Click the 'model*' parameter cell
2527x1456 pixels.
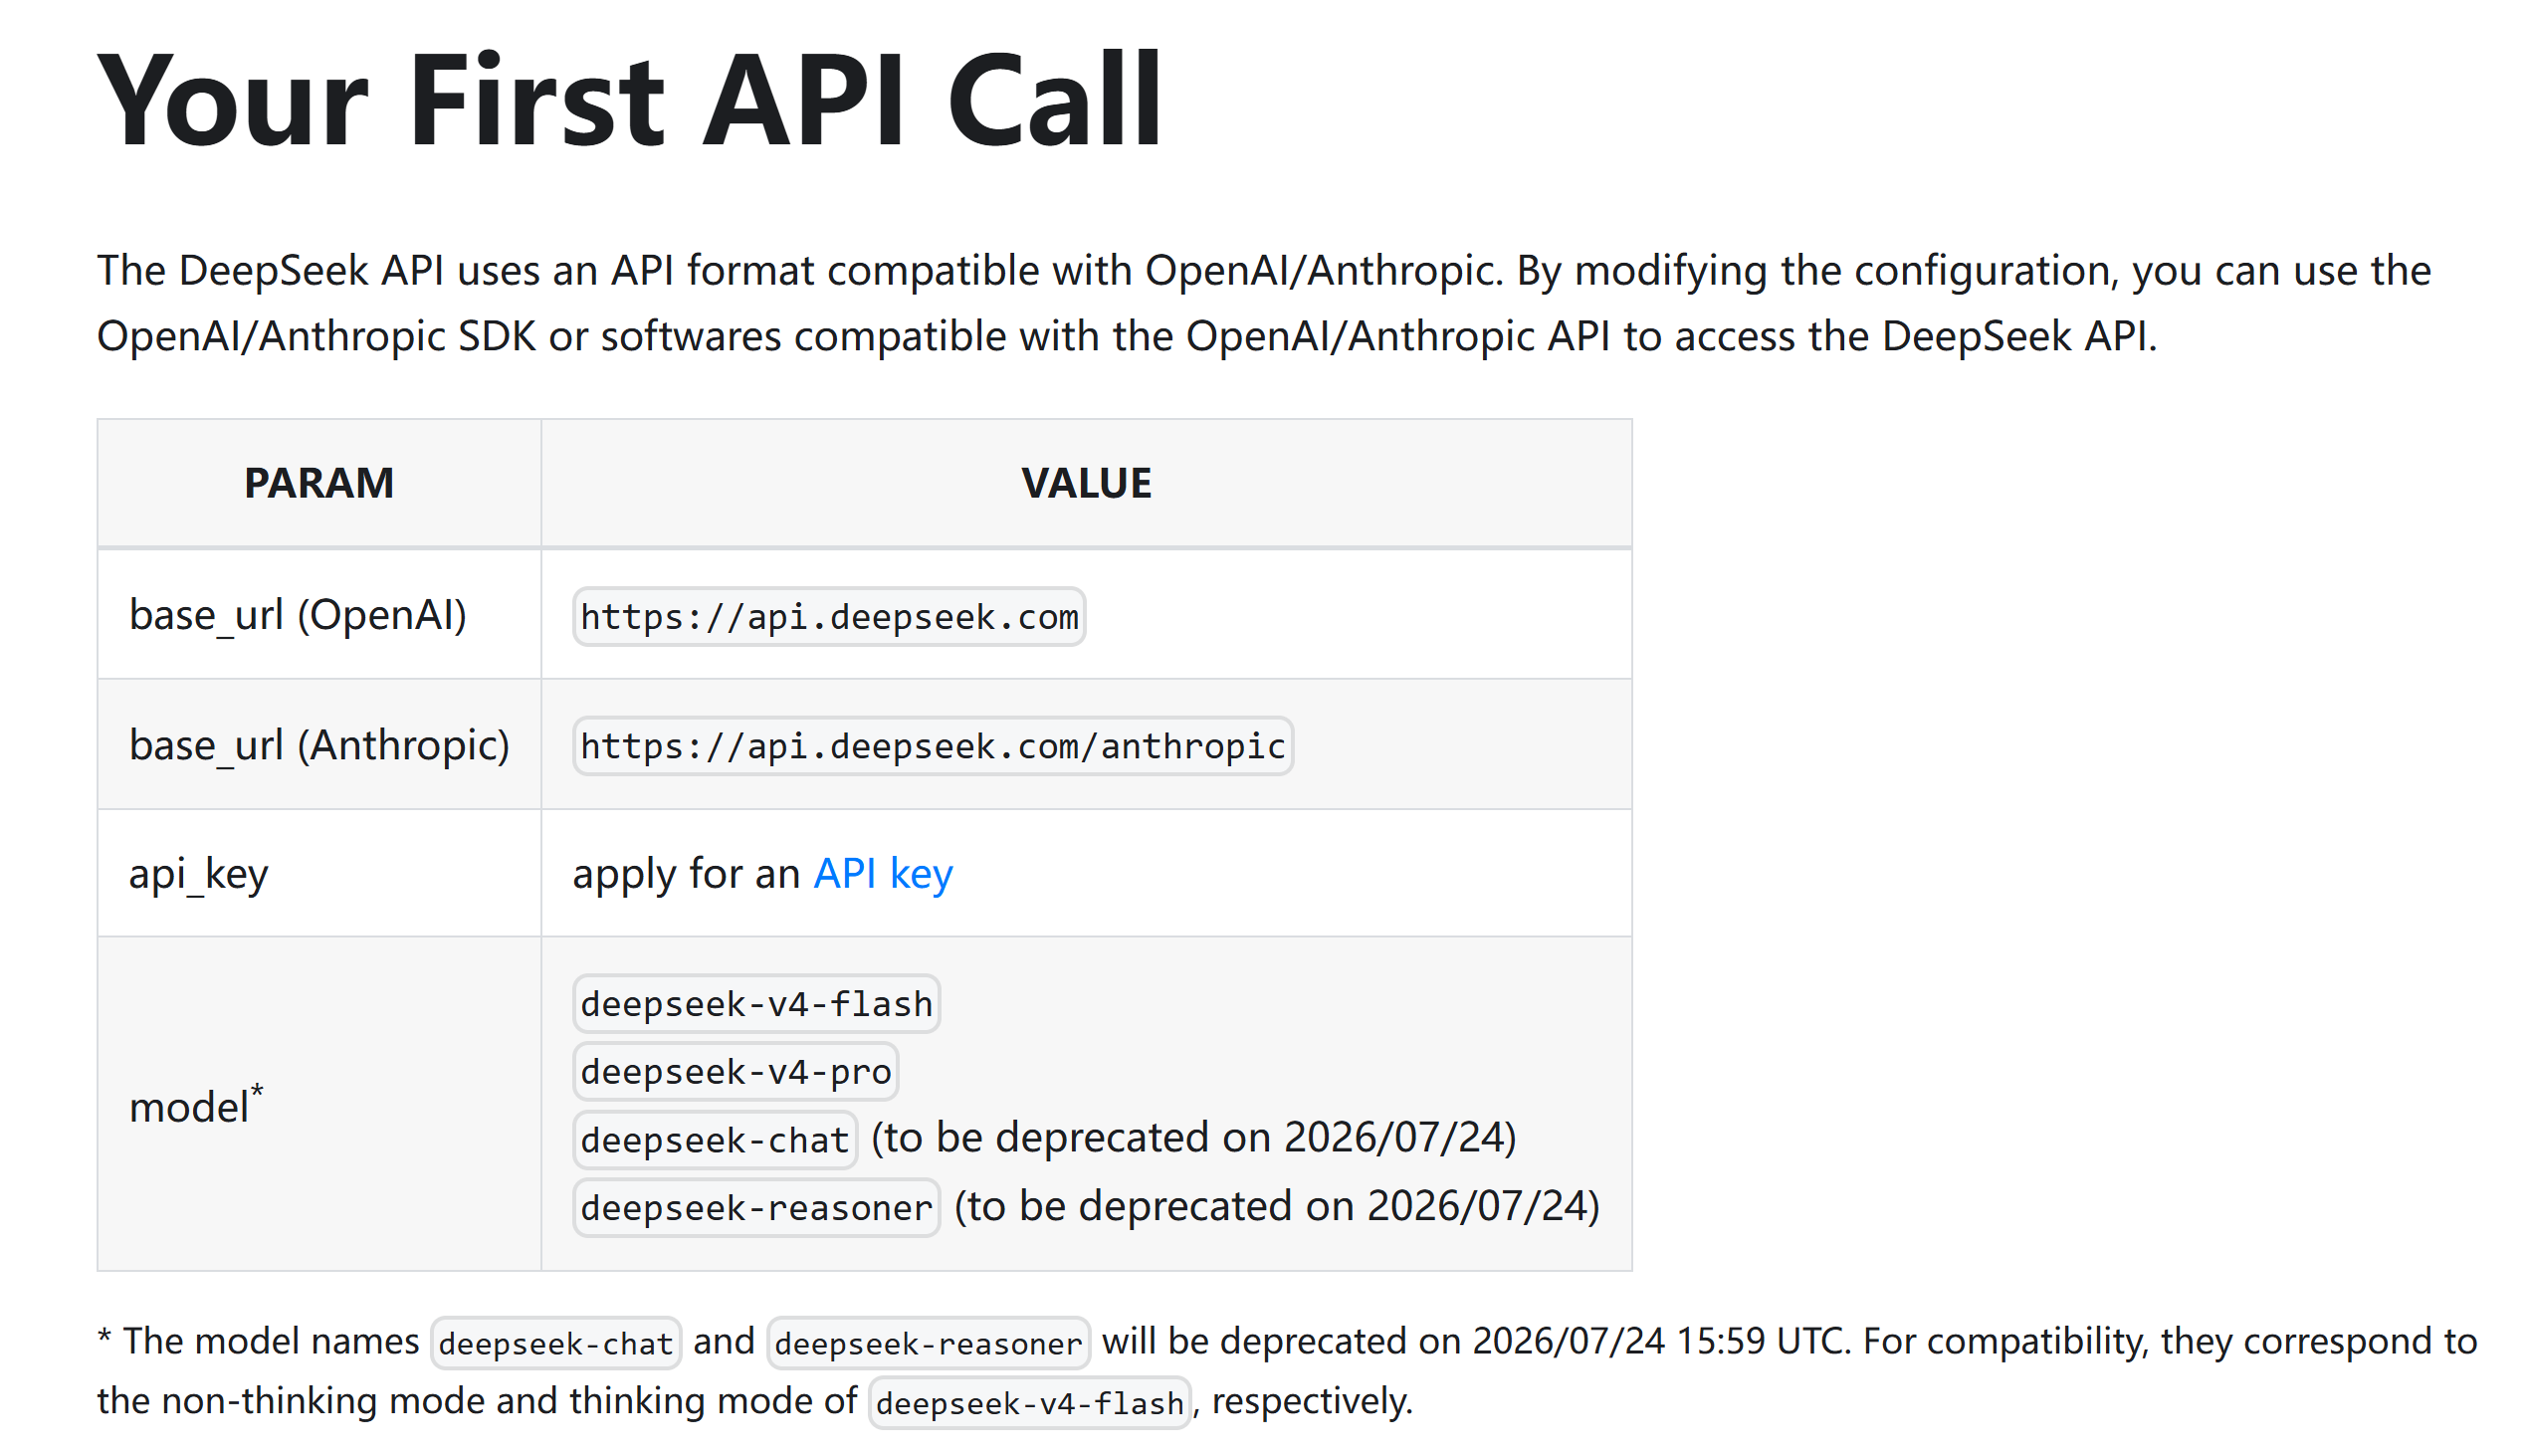tap(319, 1105)
